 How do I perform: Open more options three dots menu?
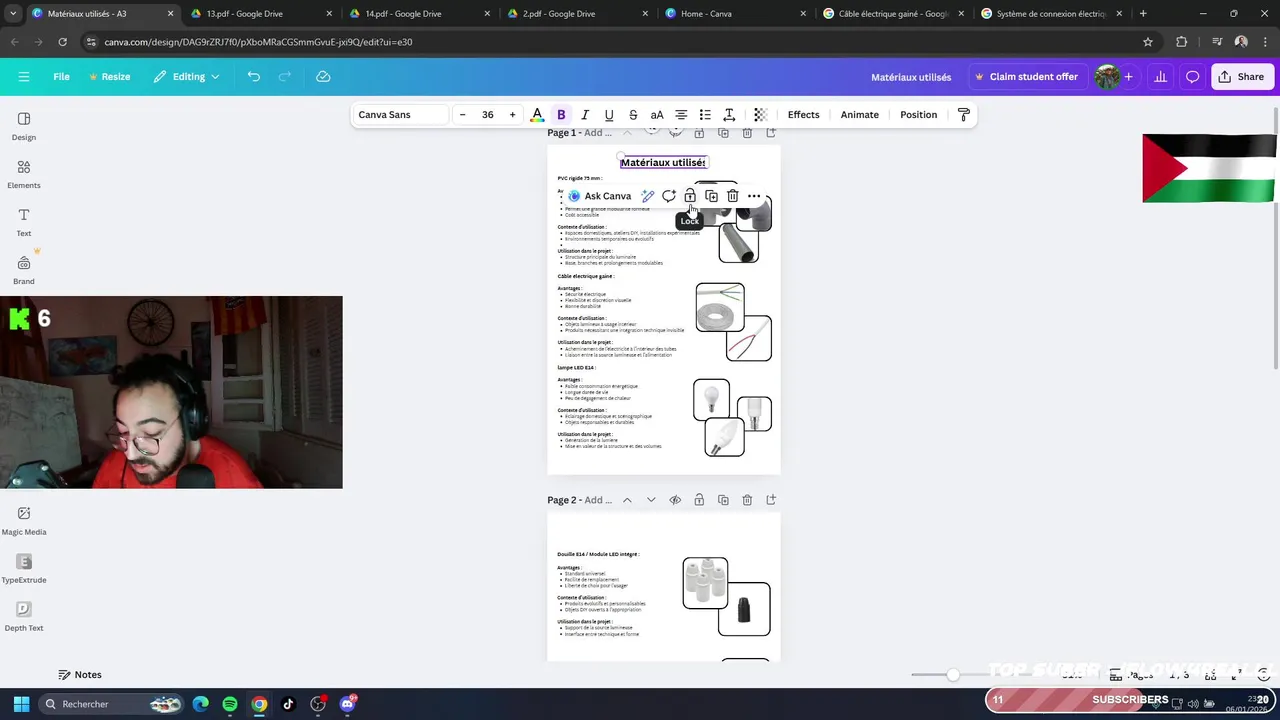(x=754, y=196)
